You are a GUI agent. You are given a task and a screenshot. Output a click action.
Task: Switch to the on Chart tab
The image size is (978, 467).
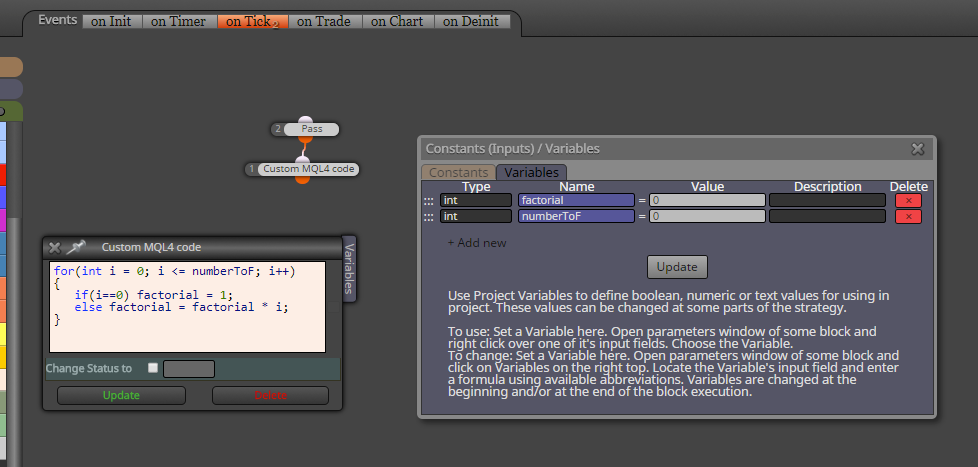pyautogui.click(x=397, y=21)
